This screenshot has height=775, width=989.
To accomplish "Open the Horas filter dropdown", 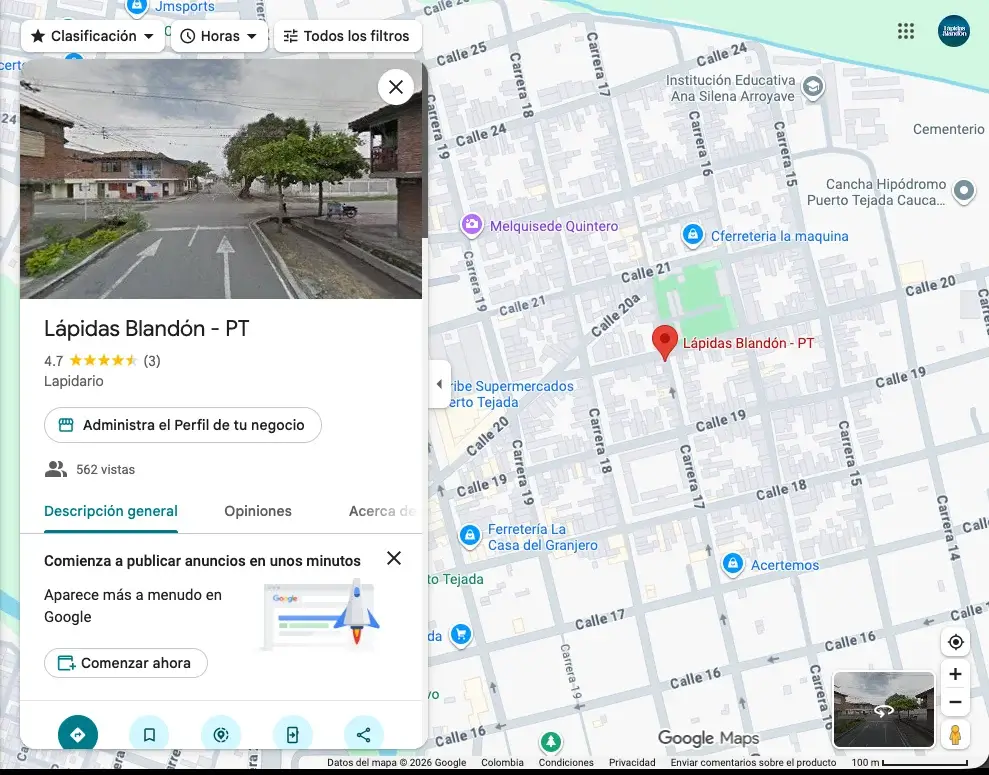I will pos(219,36).
